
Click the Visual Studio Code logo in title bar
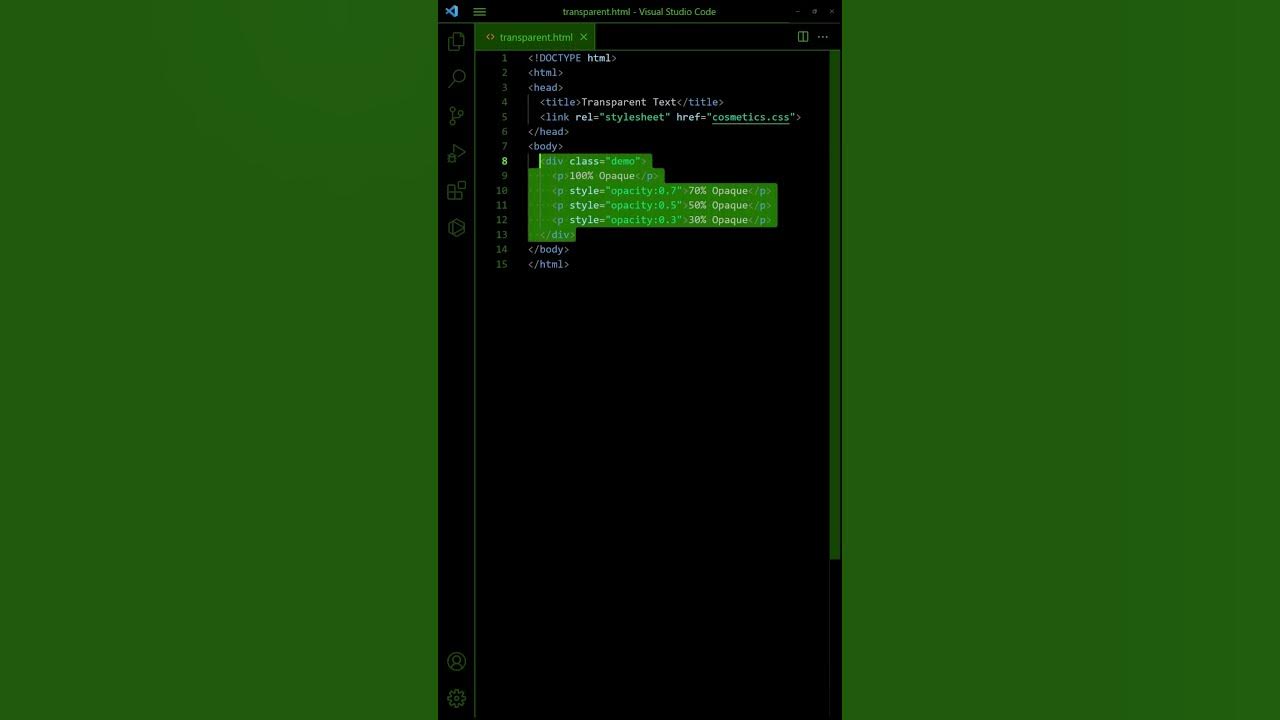pos(452,11)
